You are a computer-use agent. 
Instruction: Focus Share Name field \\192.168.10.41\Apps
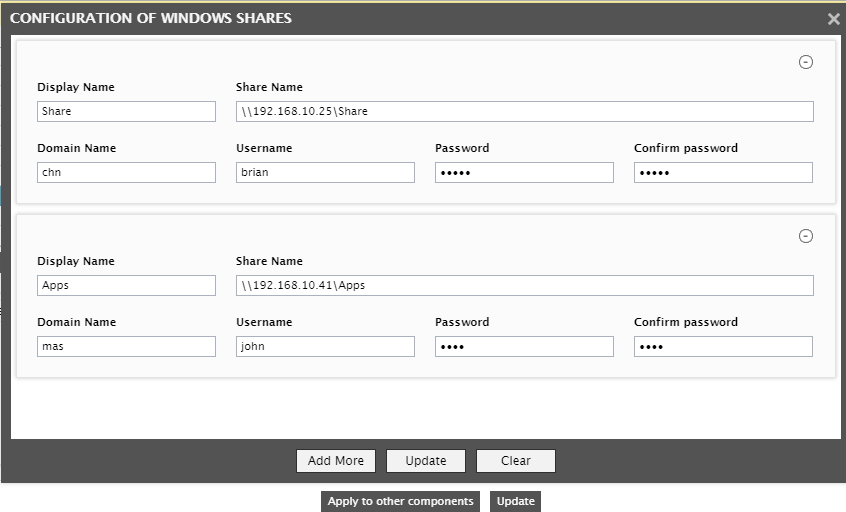point(524,285)
